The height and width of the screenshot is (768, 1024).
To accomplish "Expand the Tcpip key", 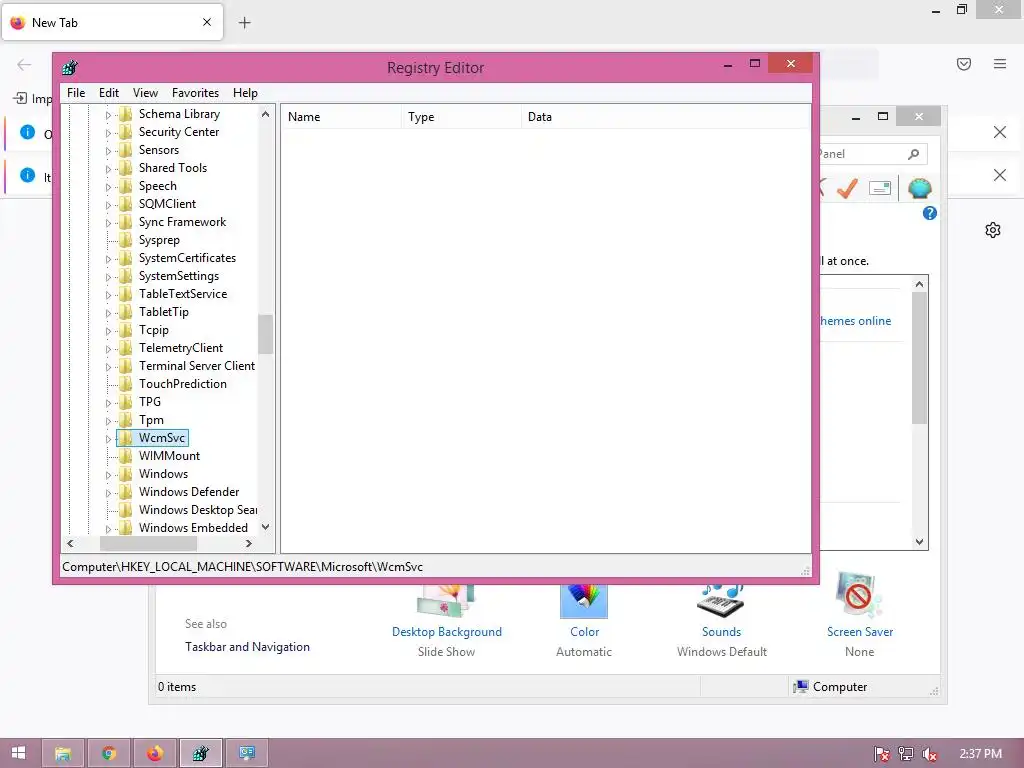I will pos(108,331).
